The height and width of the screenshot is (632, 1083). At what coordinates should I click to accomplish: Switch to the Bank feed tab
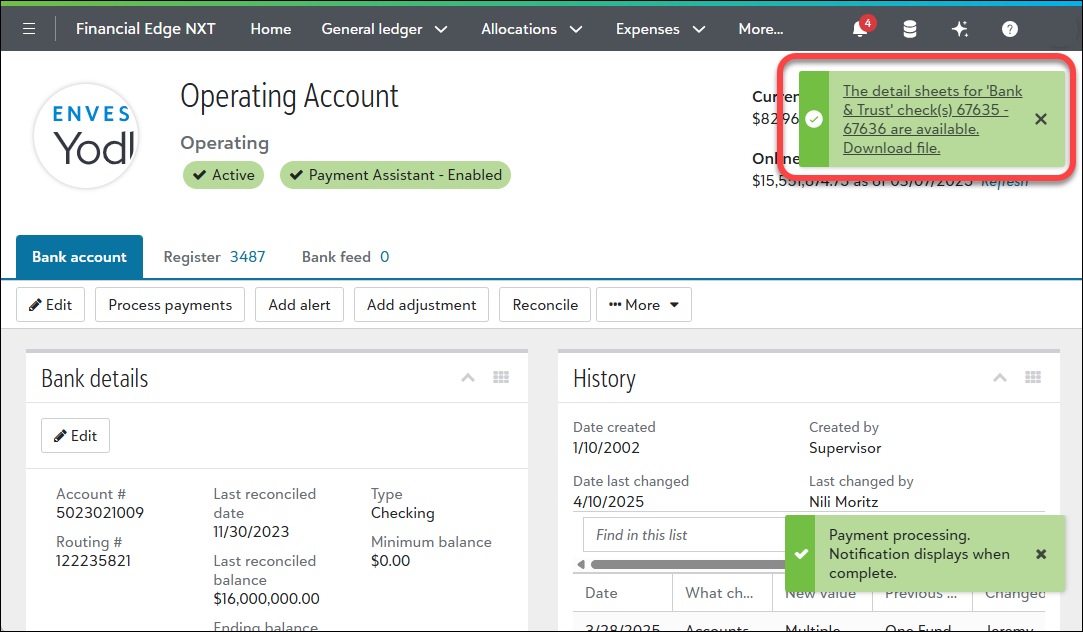pos(345,257)
